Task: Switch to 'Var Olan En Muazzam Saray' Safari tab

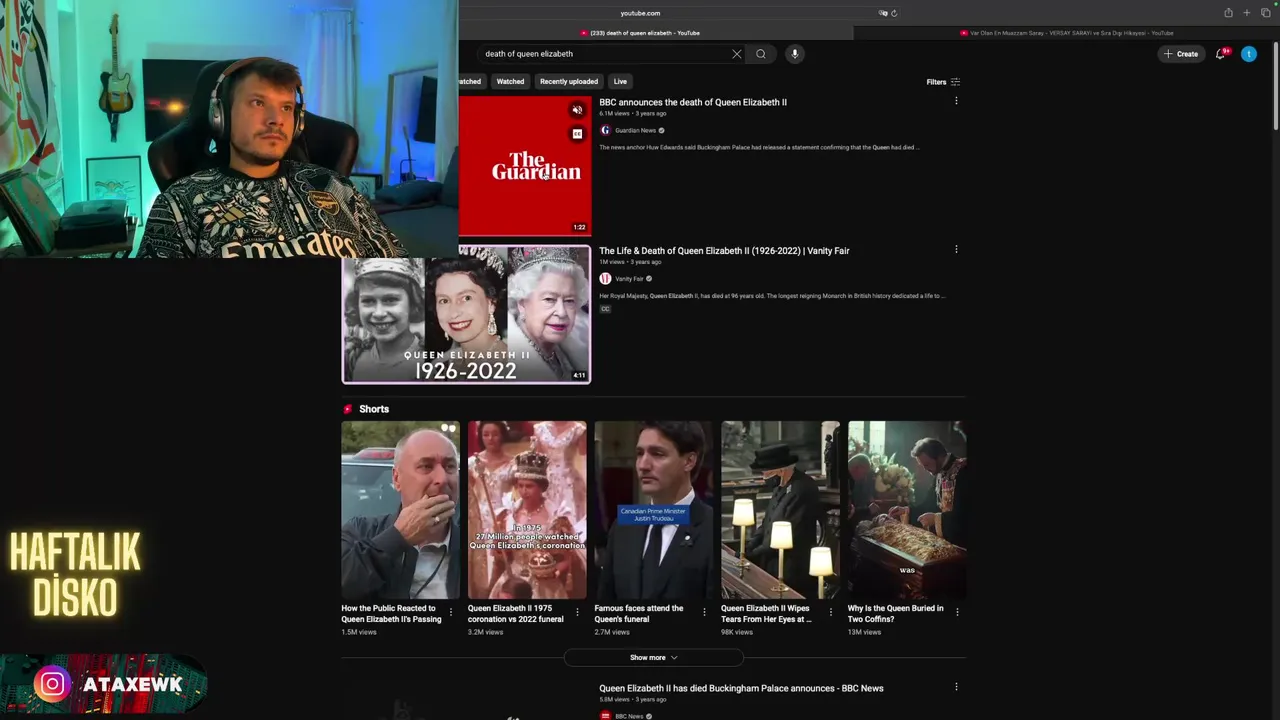Action: [x=1066, y=33]
